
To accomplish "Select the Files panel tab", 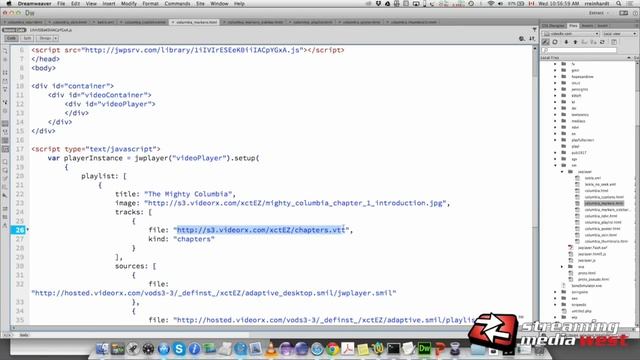I will (573, 26).
